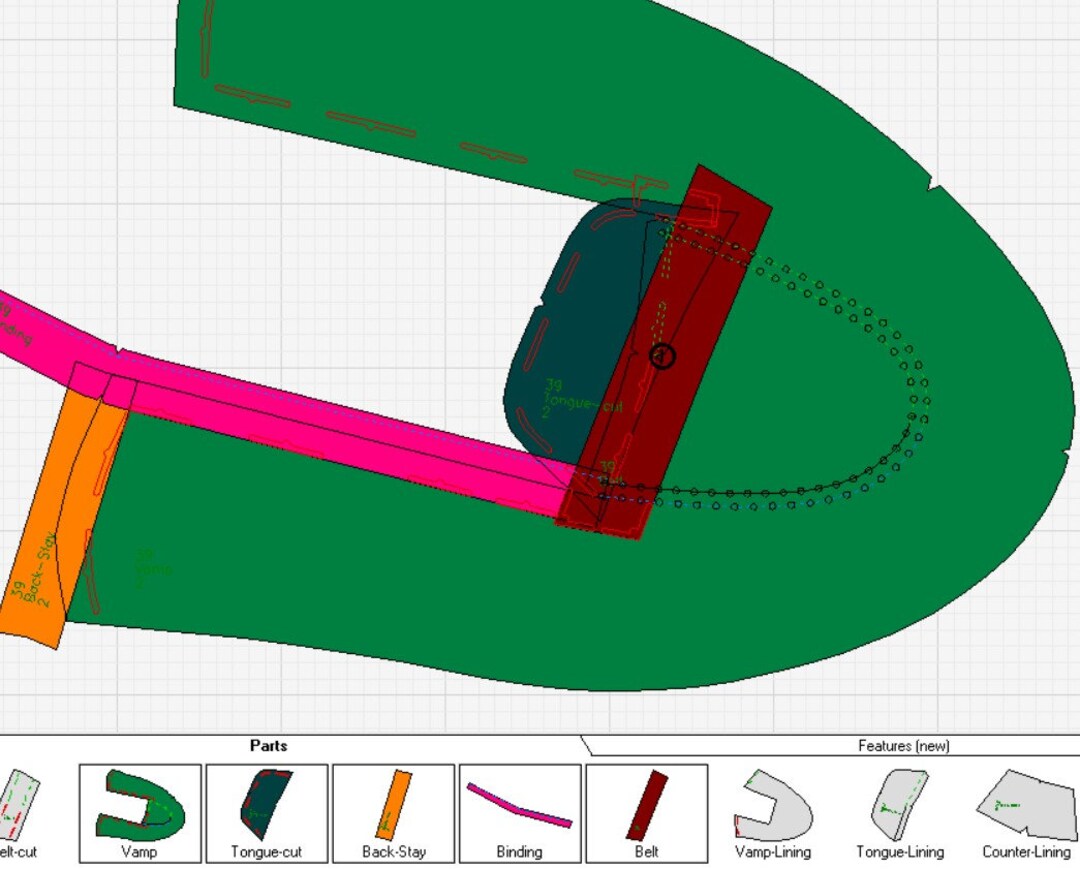Select the Vamp part thumbnail
Screen dimensions: 1080x869
140,810
